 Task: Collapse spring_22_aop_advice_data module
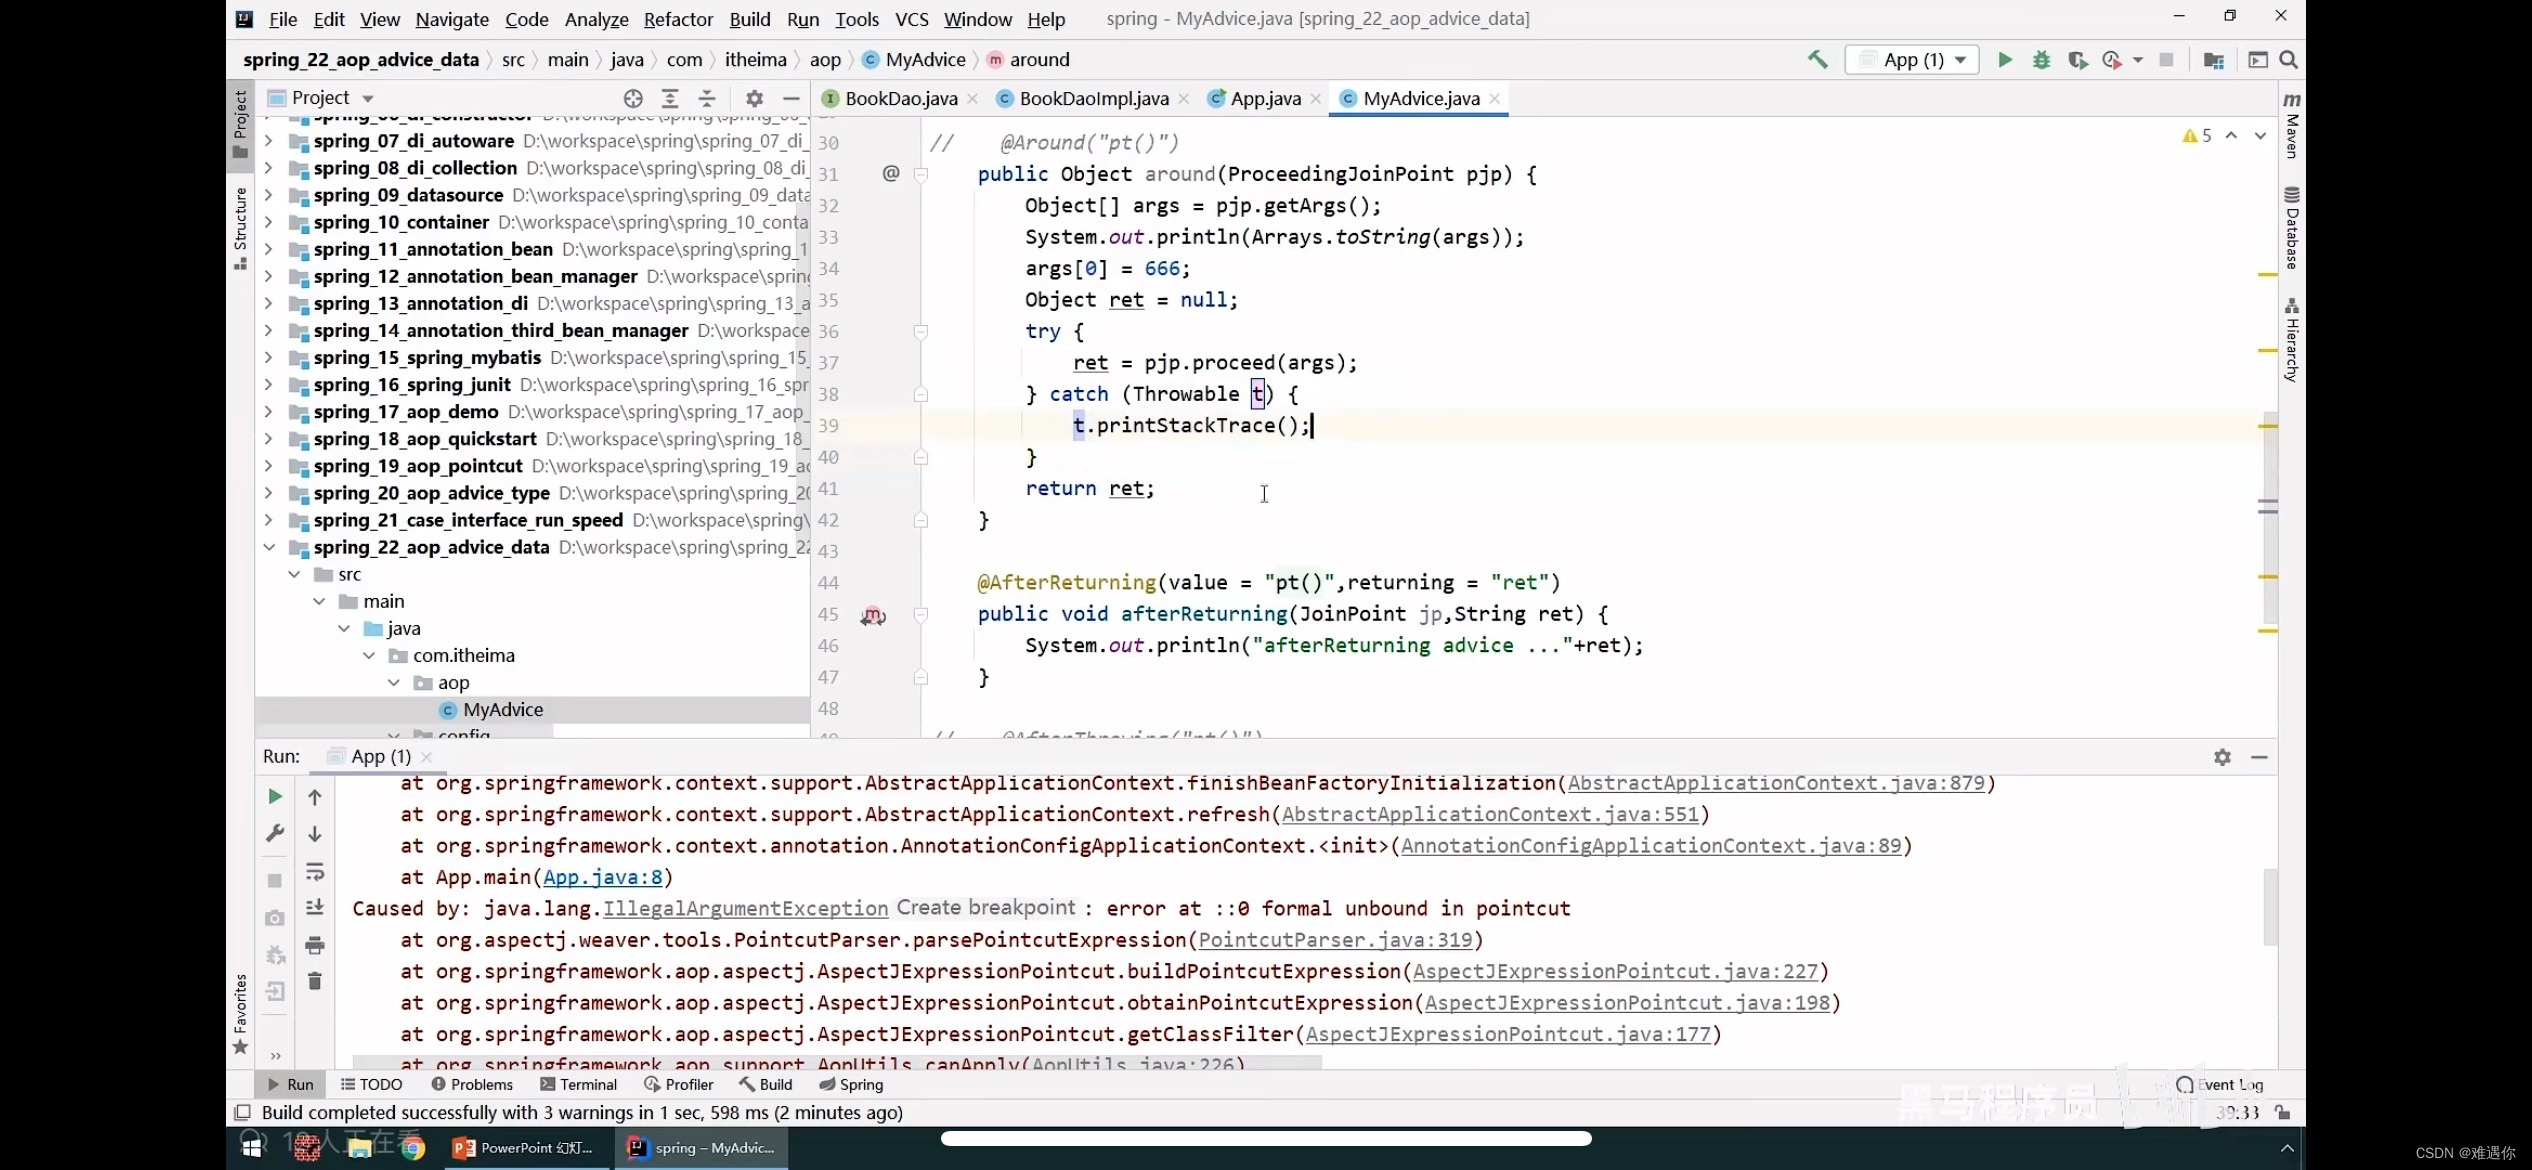[x=268, y=547]
